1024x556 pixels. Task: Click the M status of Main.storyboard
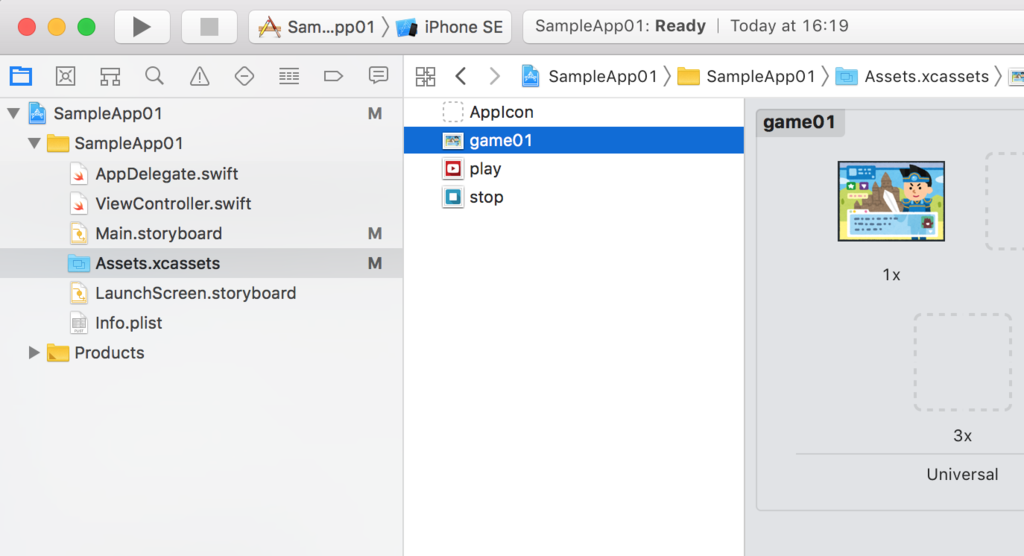375,233
